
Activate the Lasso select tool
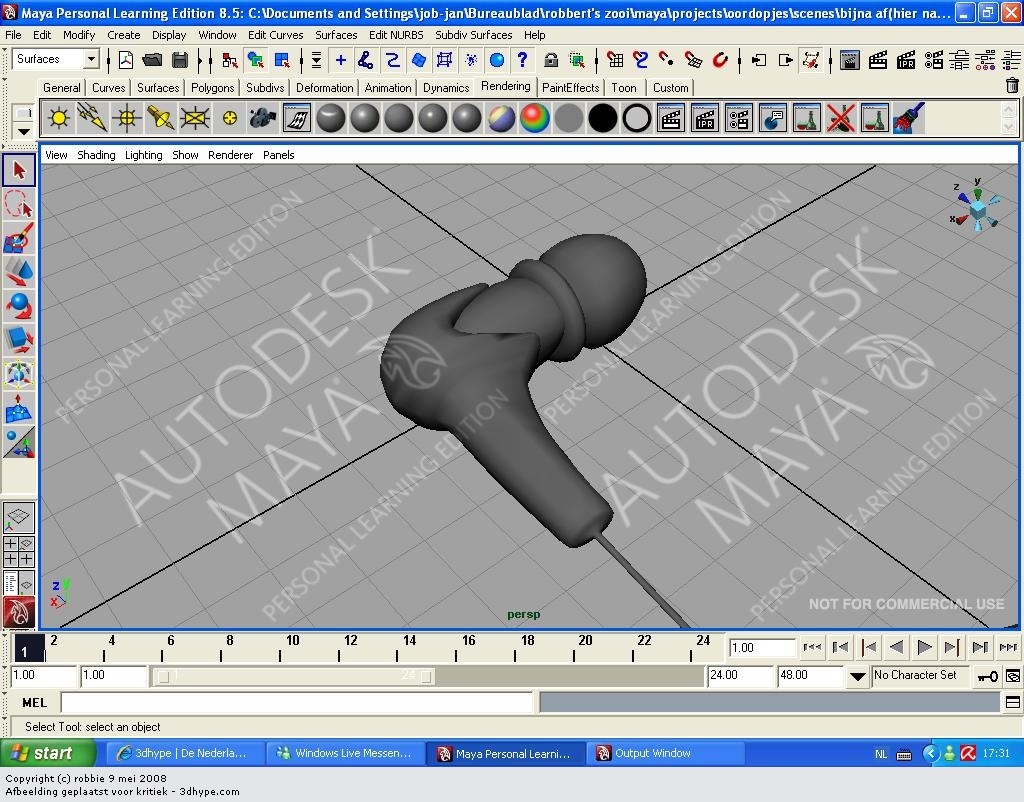click(19, 204)
